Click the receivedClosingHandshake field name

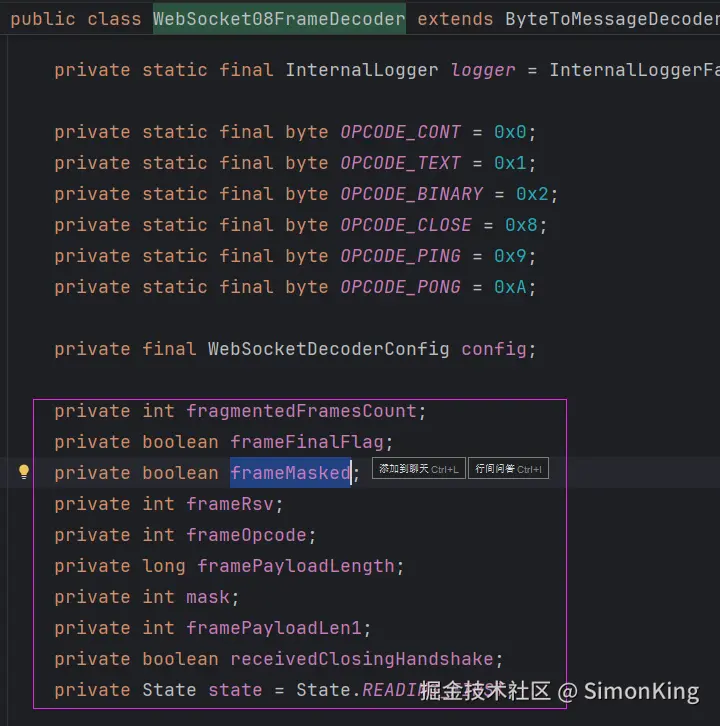click(x=362, y=659)
